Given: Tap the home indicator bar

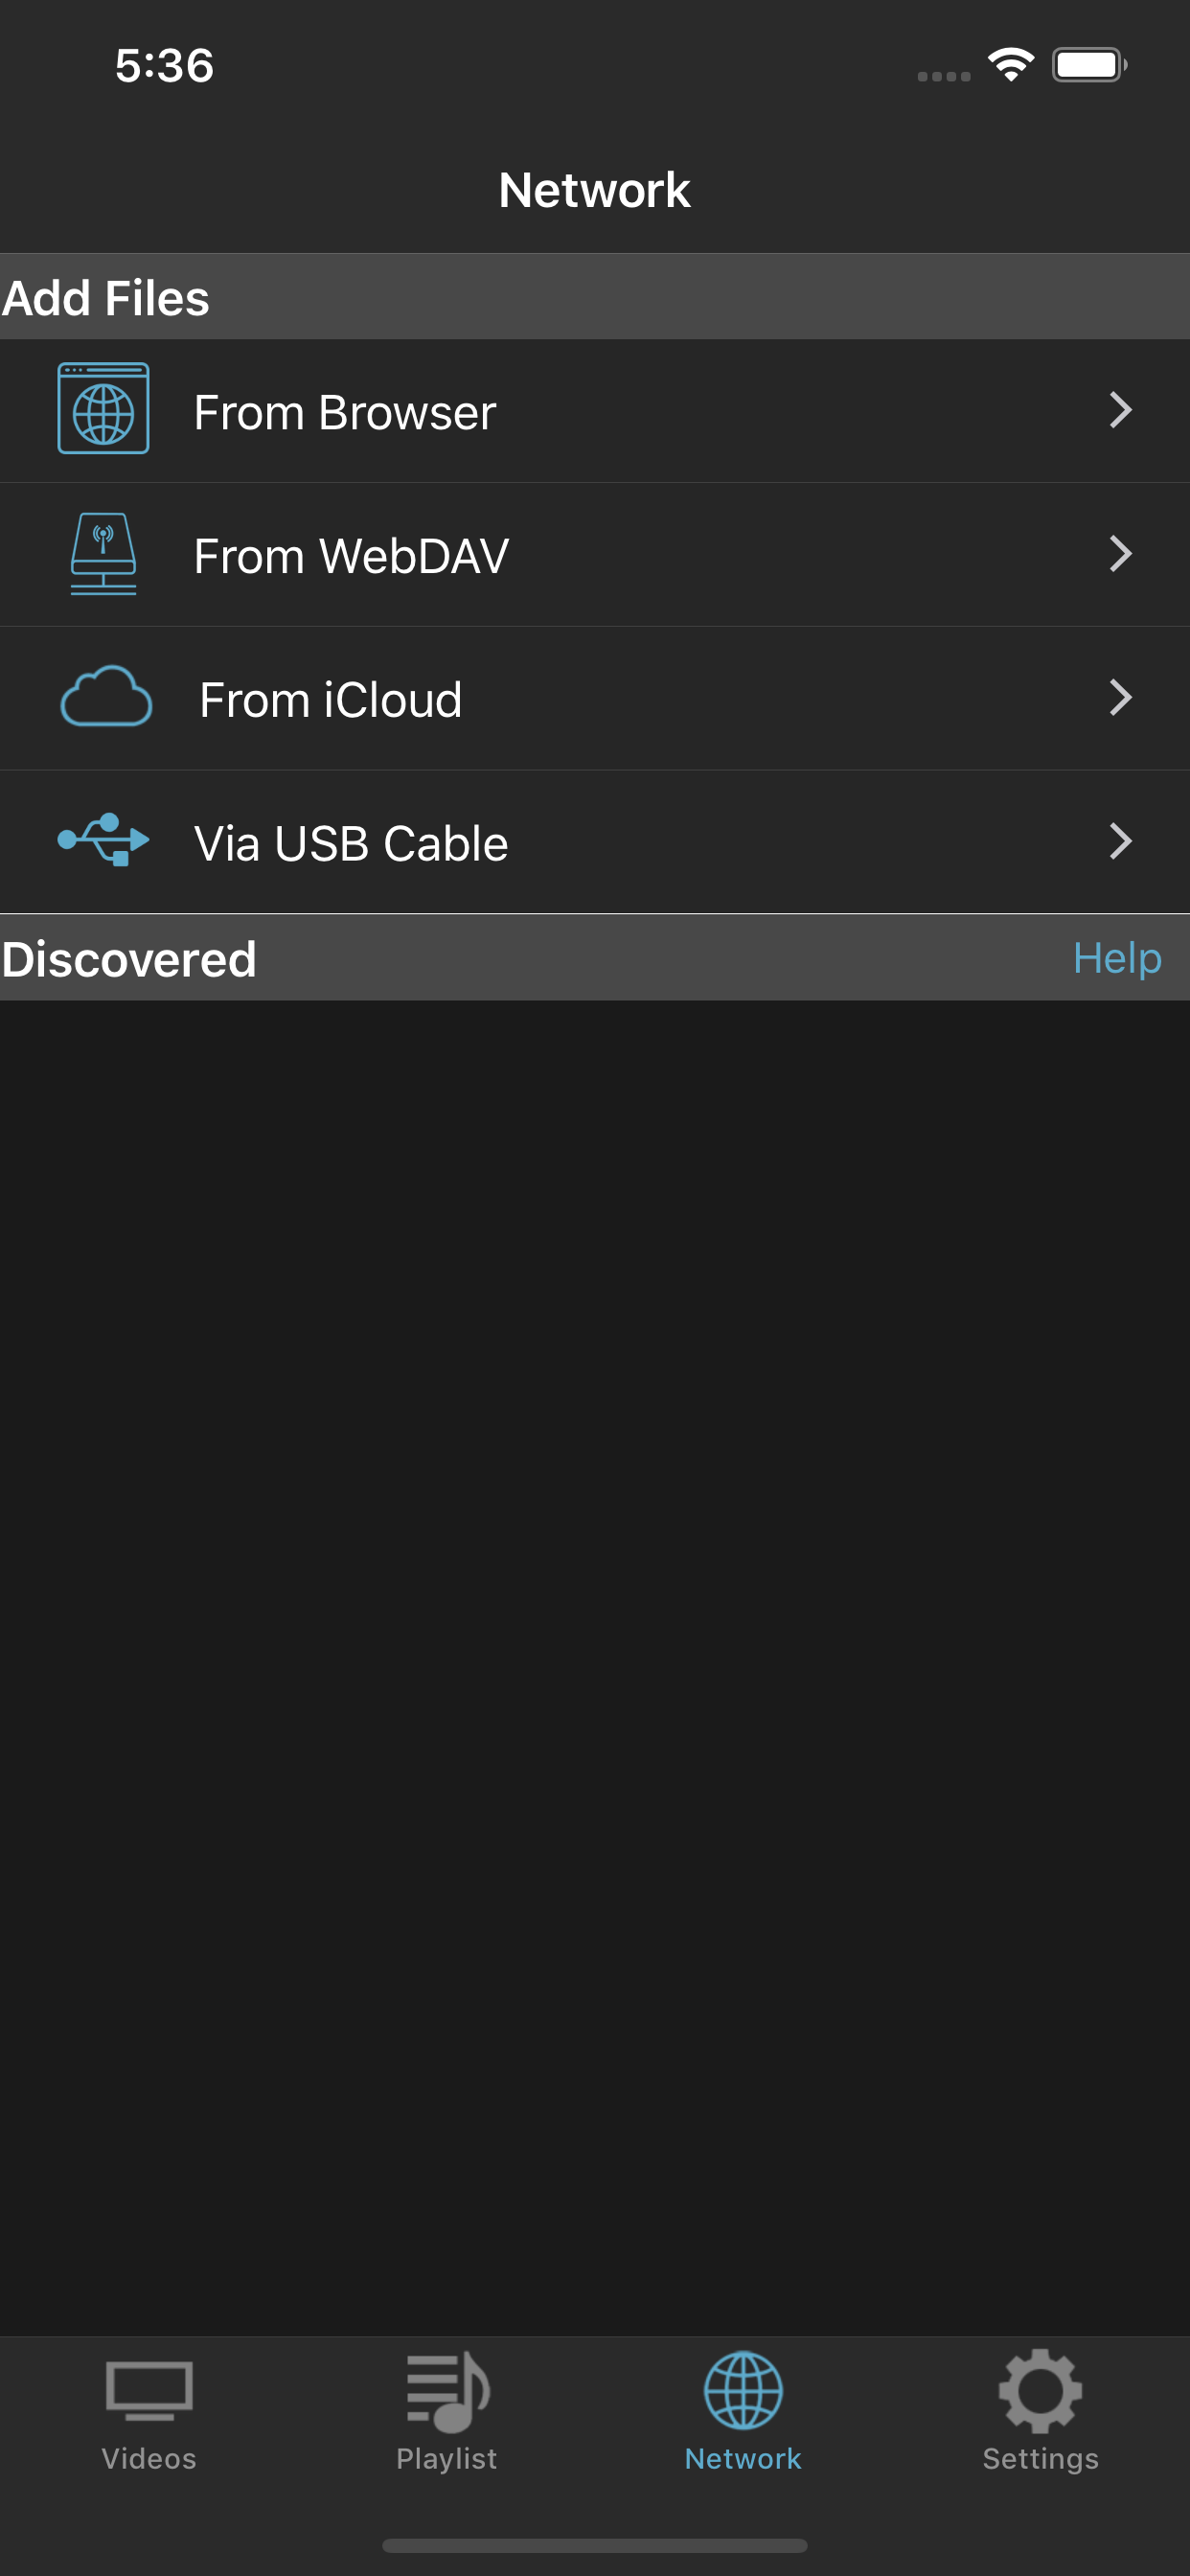Looking at the screenshot, I should (x=595, y=2545).
